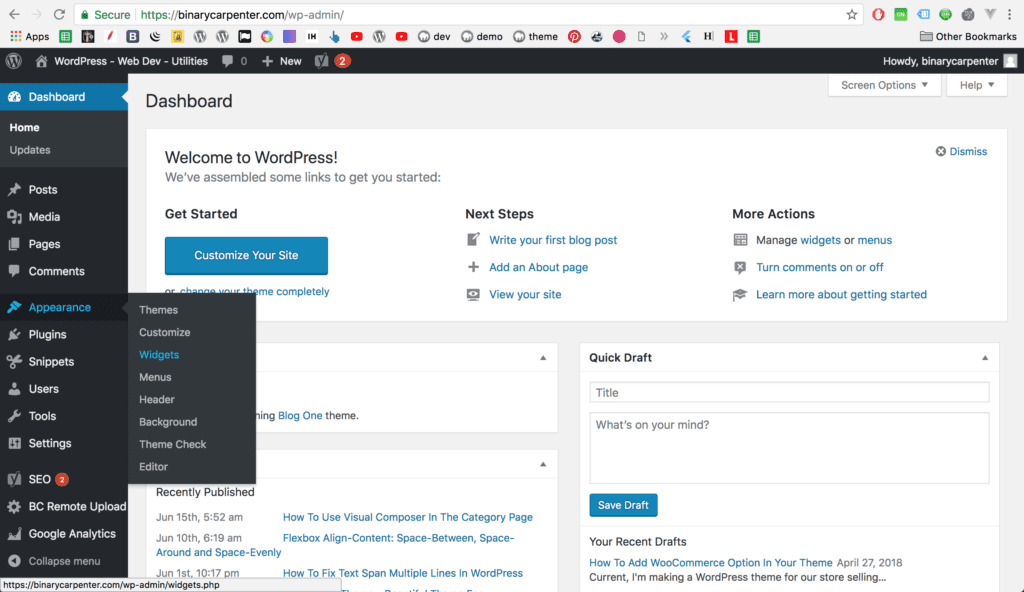Click the BC Remote Upload gear icon
The width and height of the screenshot is (1024, 592).
pyautogui.click(x=14, y=506)
